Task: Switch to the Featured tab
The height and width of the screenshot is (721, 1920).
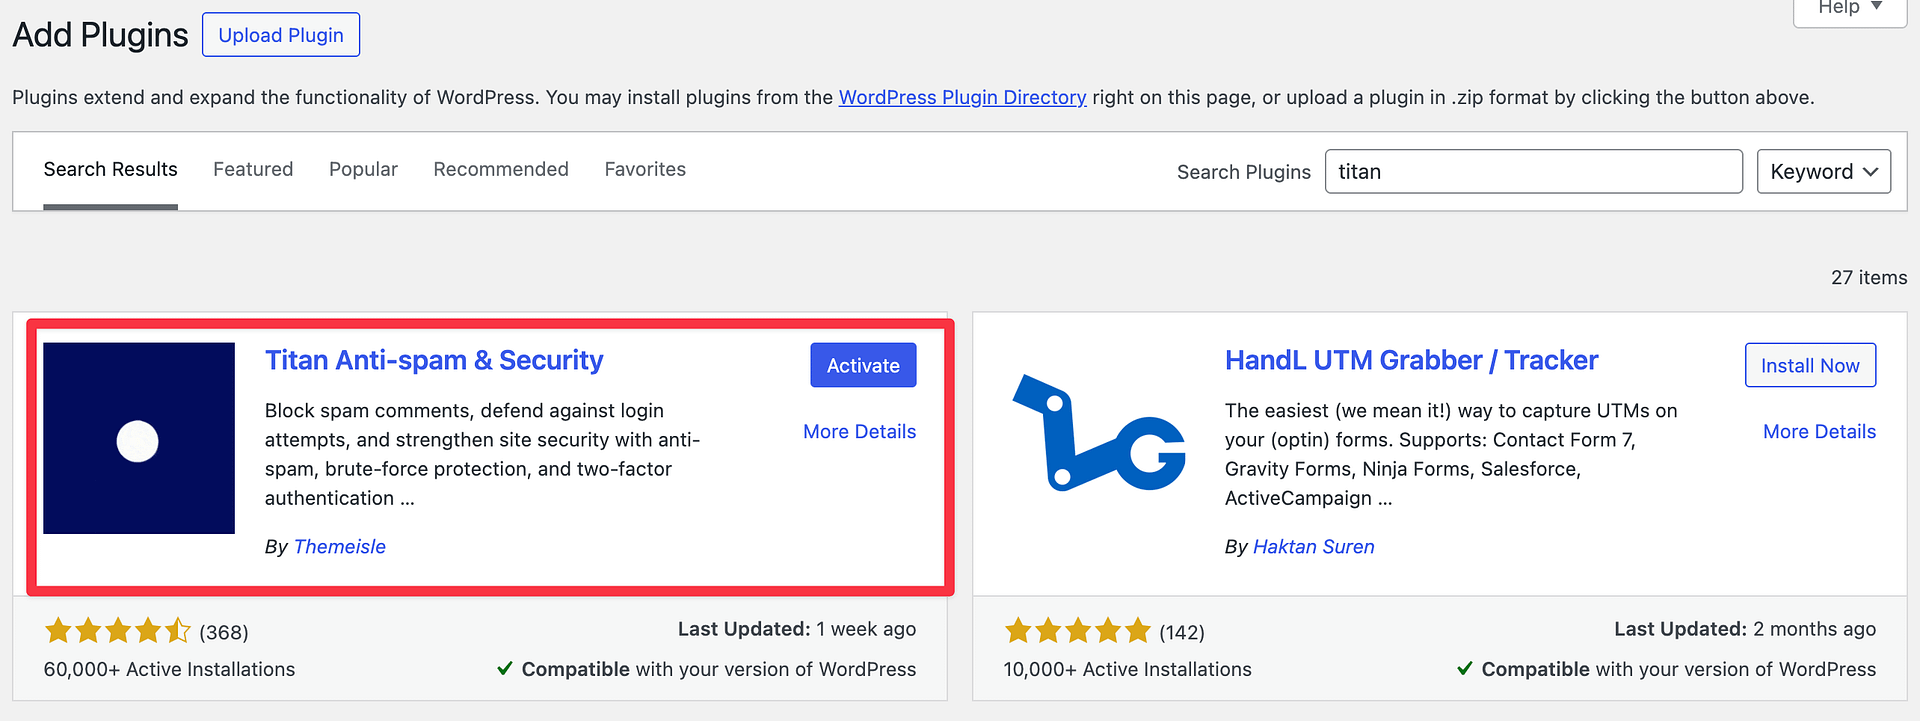Action: [x=253, y=169]
